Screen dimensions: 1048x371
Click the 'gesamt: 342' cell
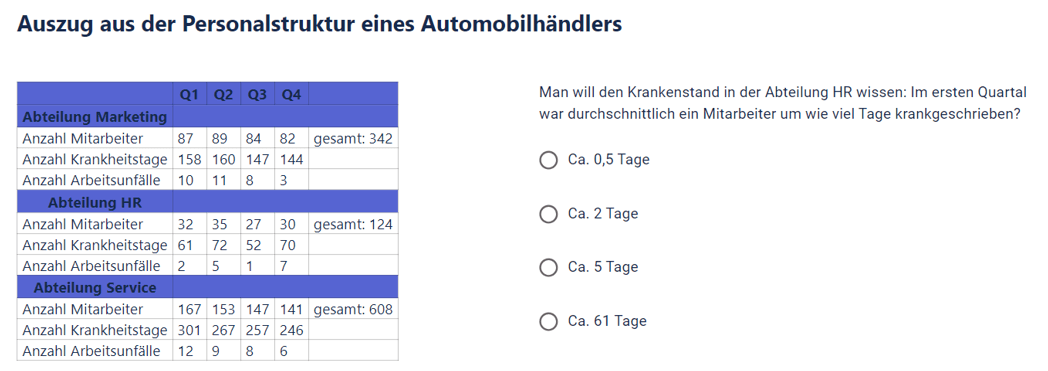pos(354,139)
